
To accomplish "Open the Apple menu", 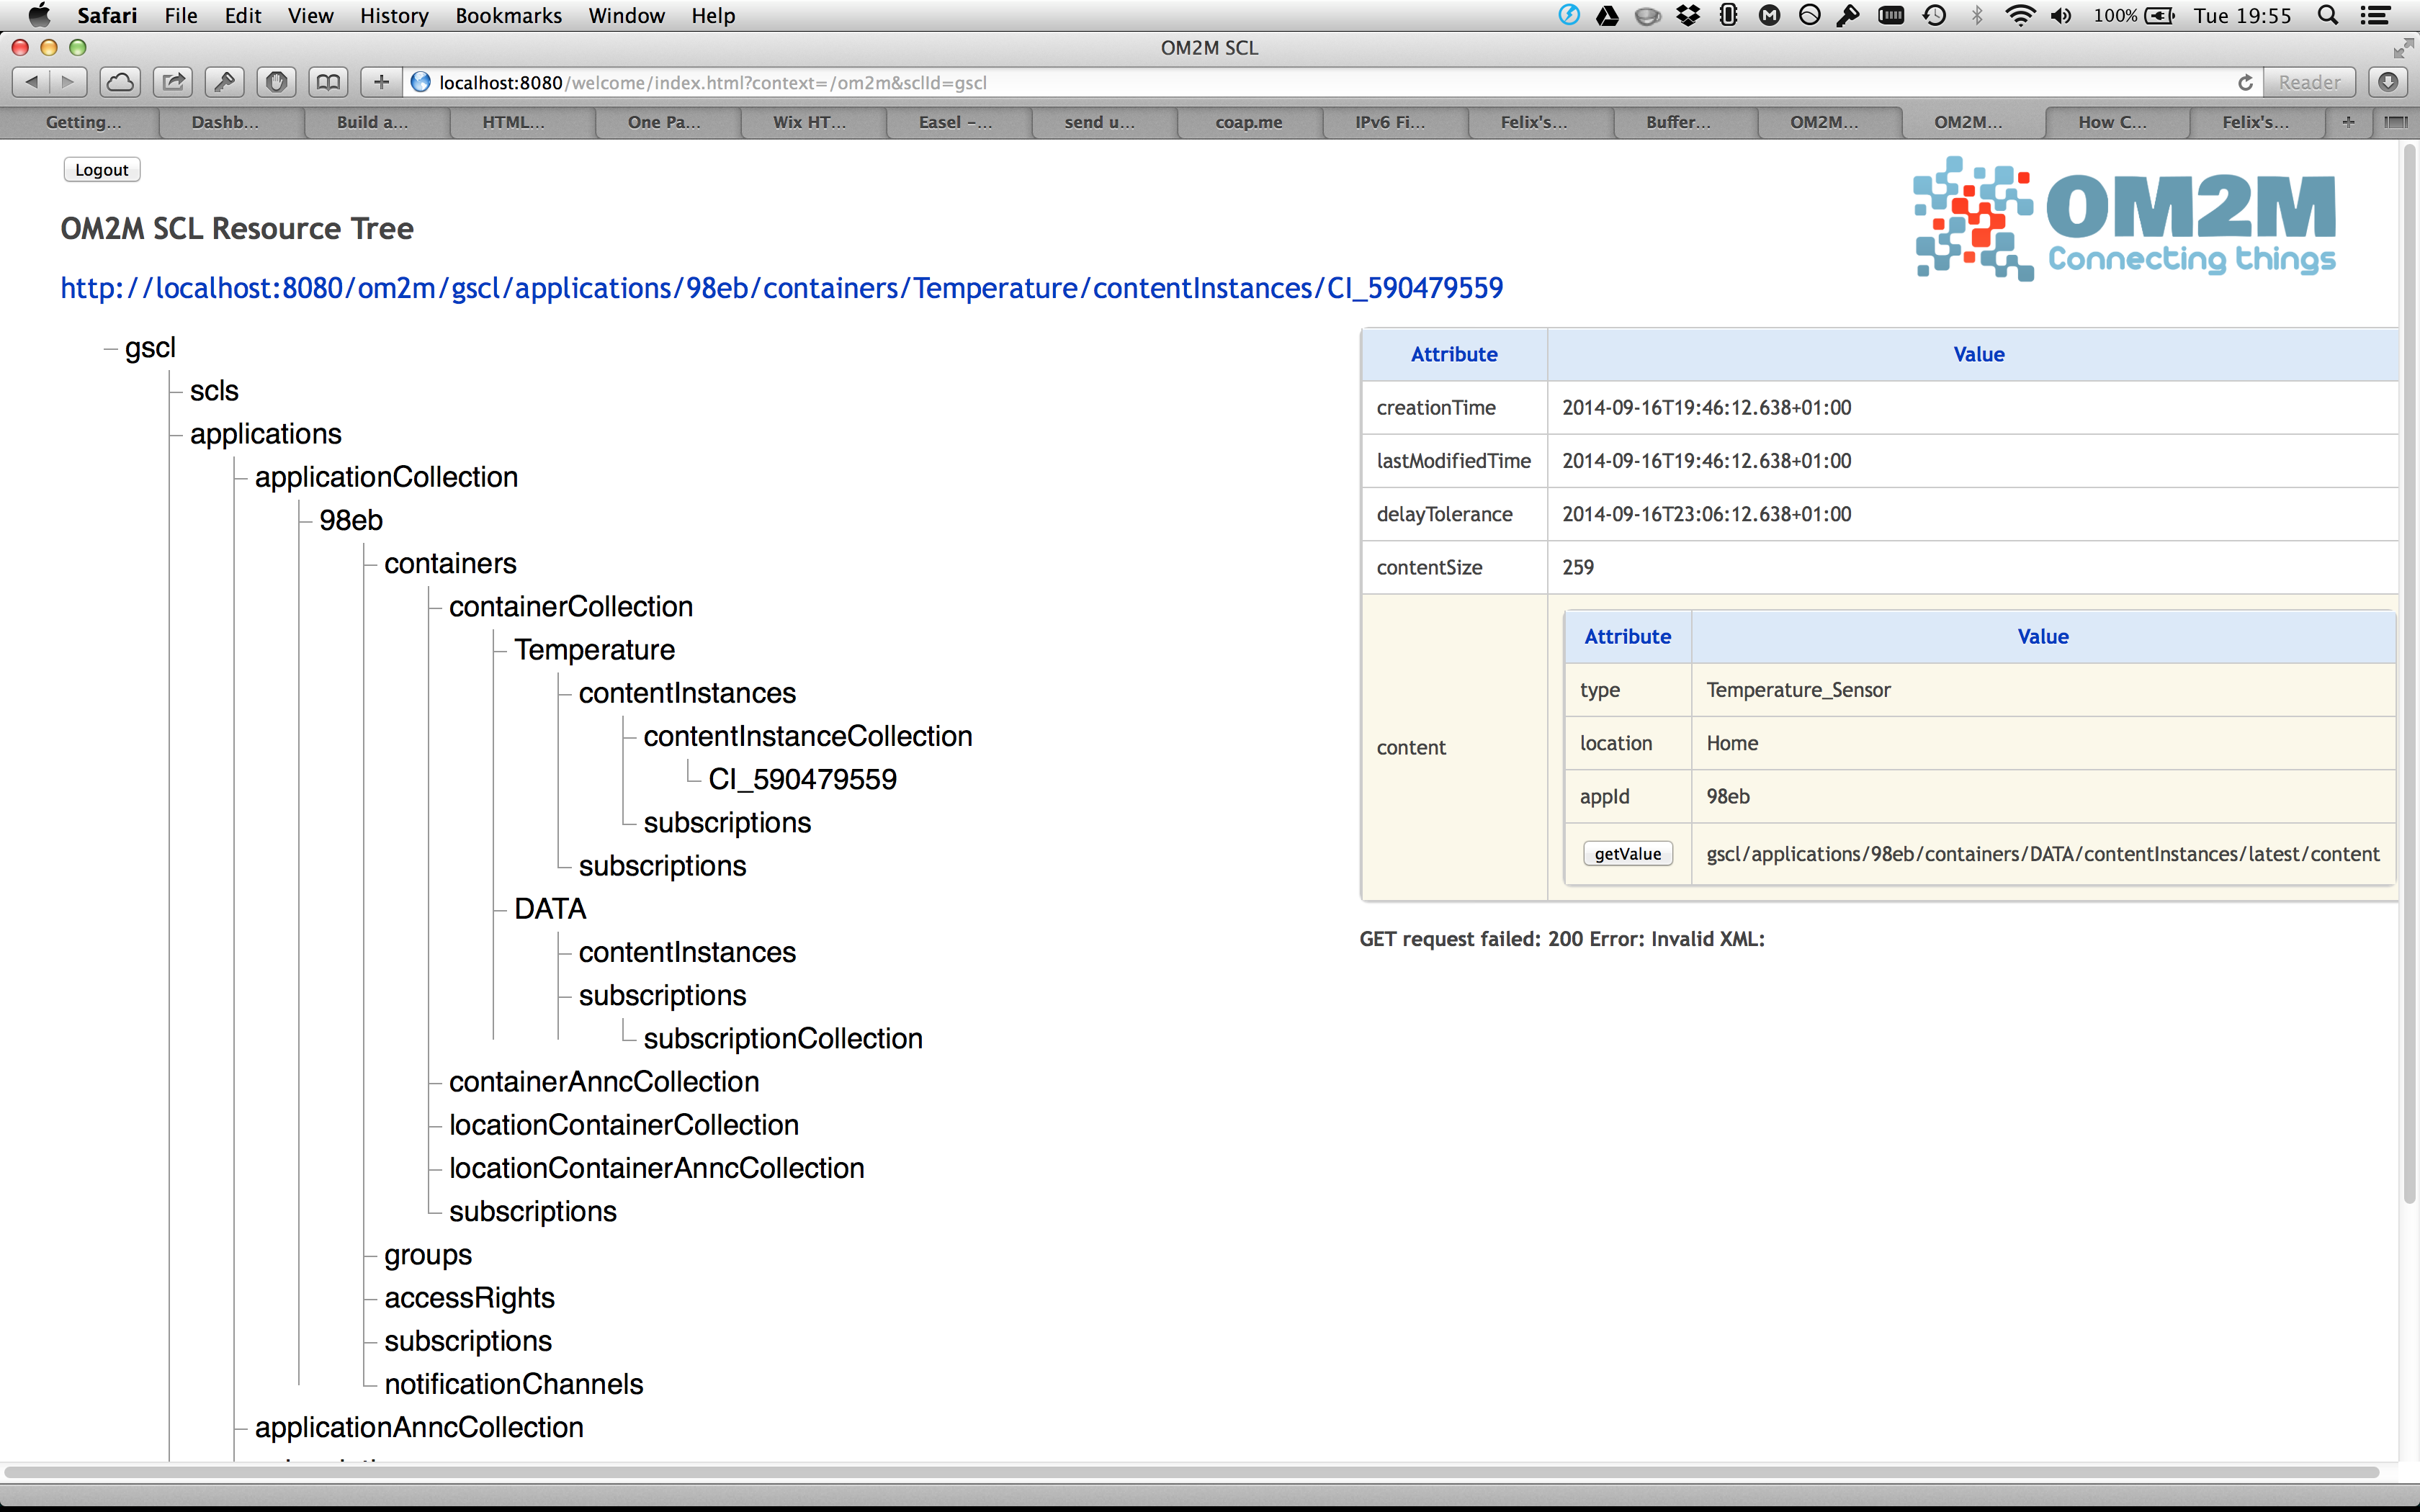I will (39, 15).
